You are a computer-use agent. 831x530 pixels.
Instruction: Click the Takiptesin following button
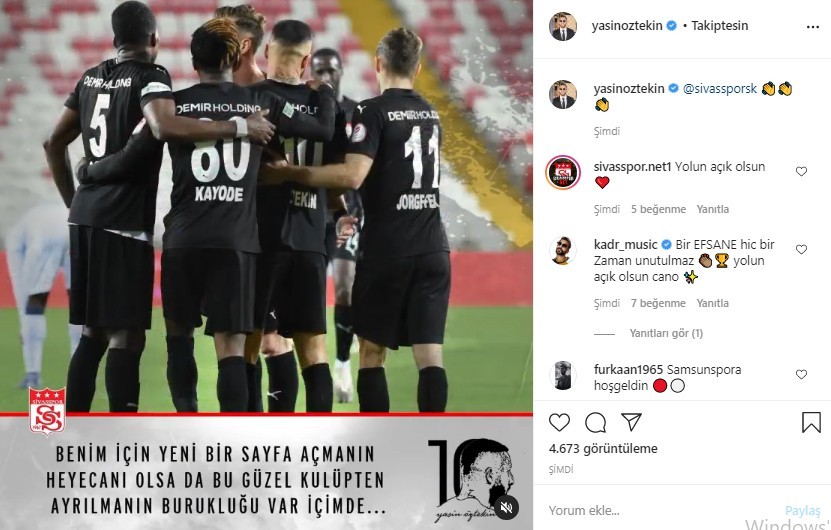(x=719, y=25)
